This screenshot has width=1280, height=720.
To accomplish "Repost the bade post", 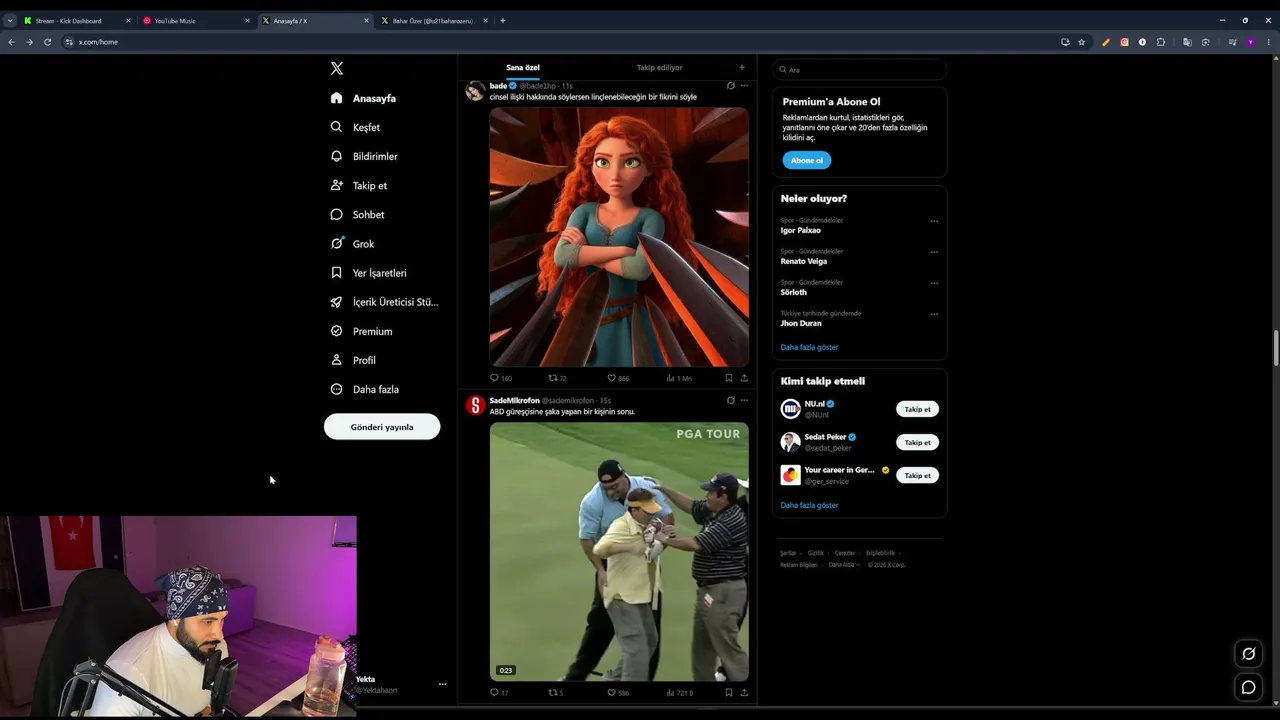I will [557, 378].
